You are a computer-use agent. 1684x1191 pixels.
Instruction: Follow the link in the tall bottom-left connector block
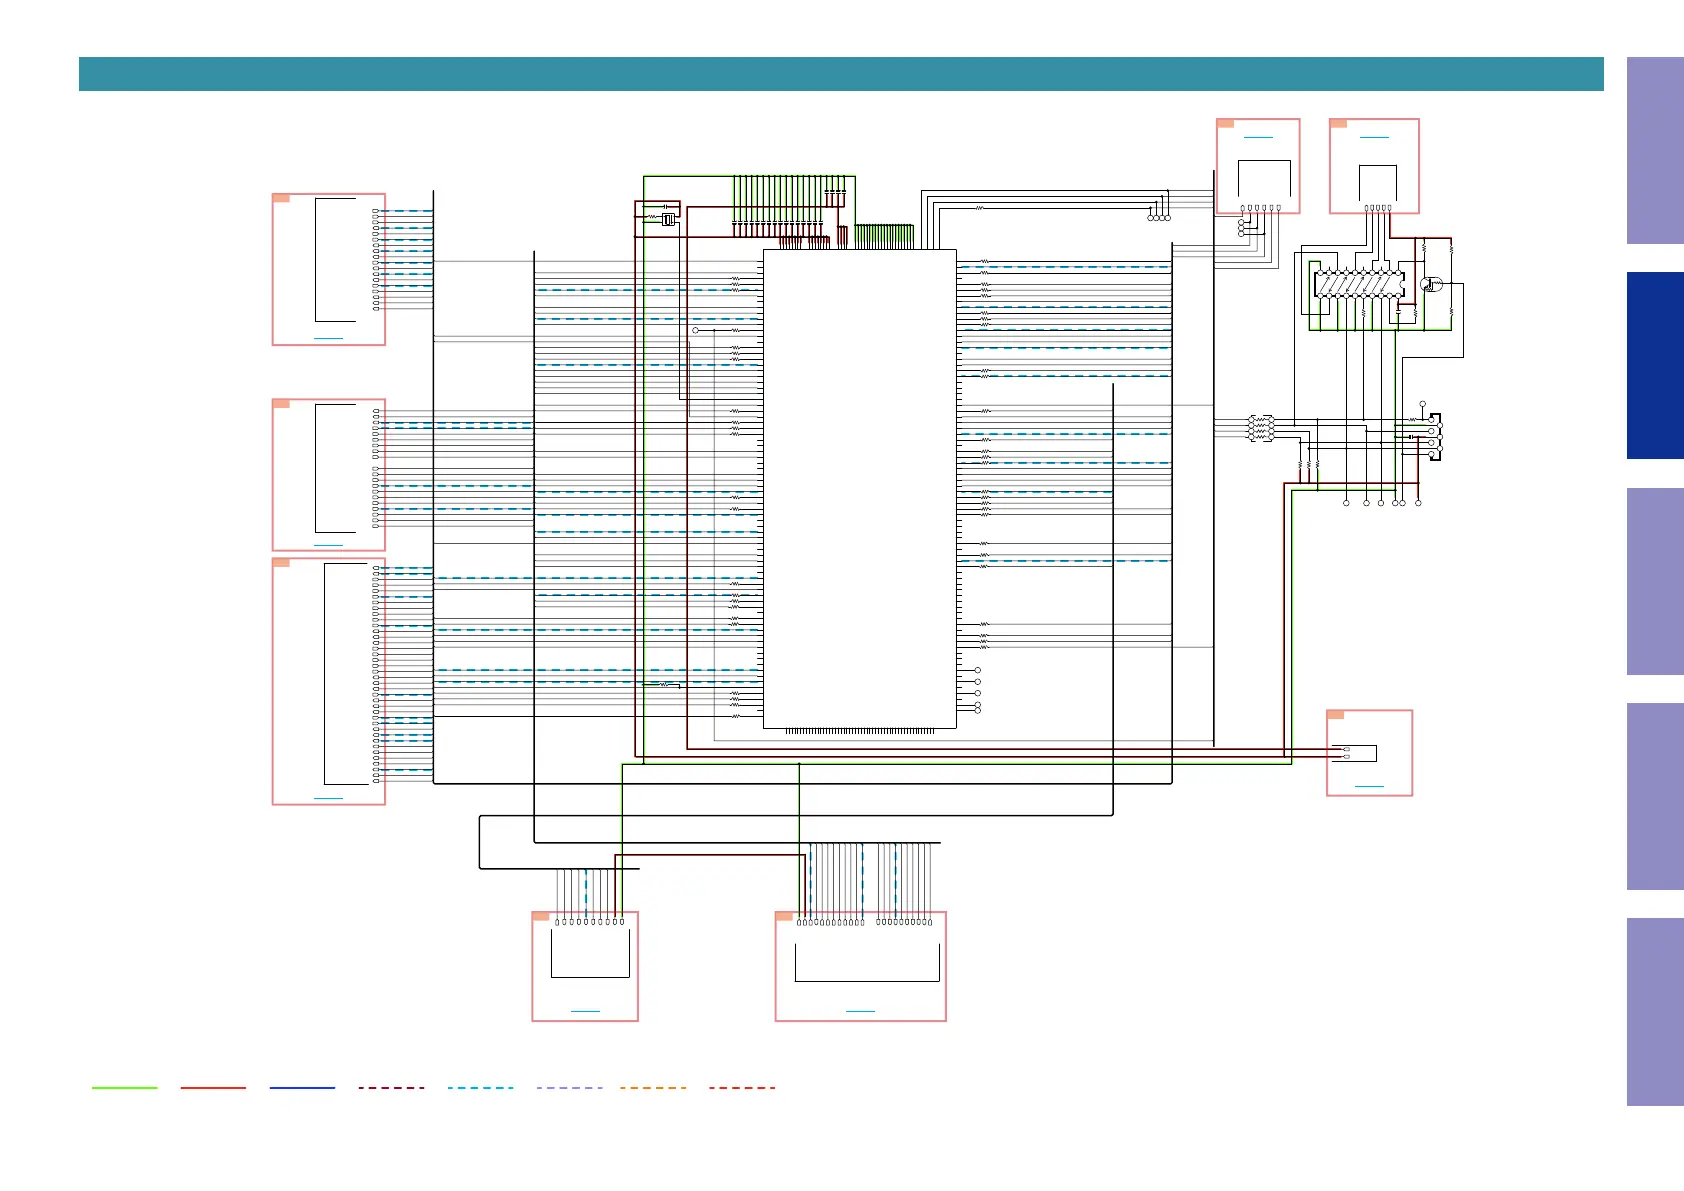(328, 798)
